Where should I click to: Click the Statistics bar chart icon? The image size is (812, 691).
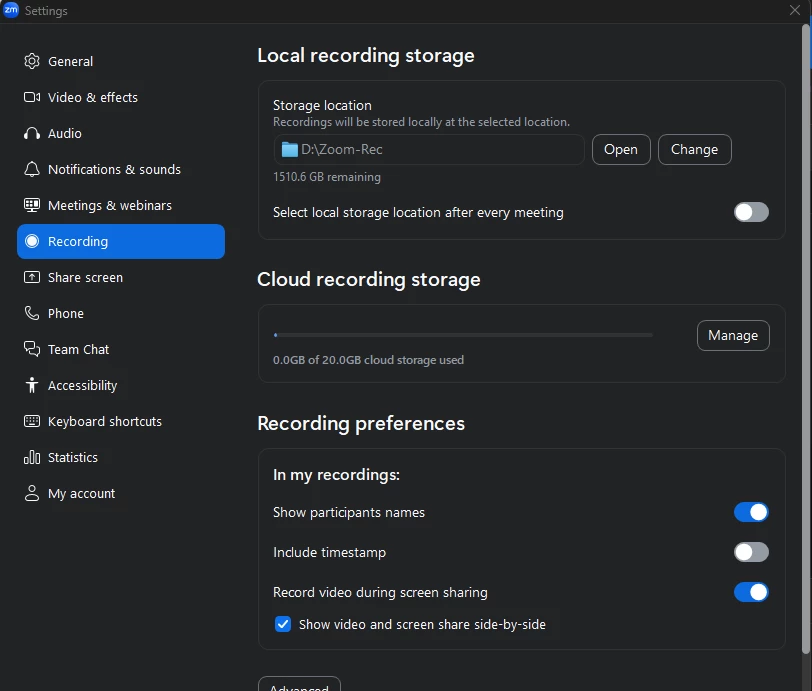pos(32,457)
